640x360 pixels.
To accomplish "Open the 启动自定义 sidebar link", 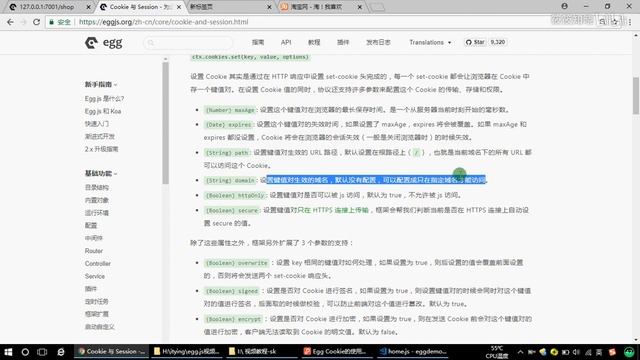I will coord(100,327).
